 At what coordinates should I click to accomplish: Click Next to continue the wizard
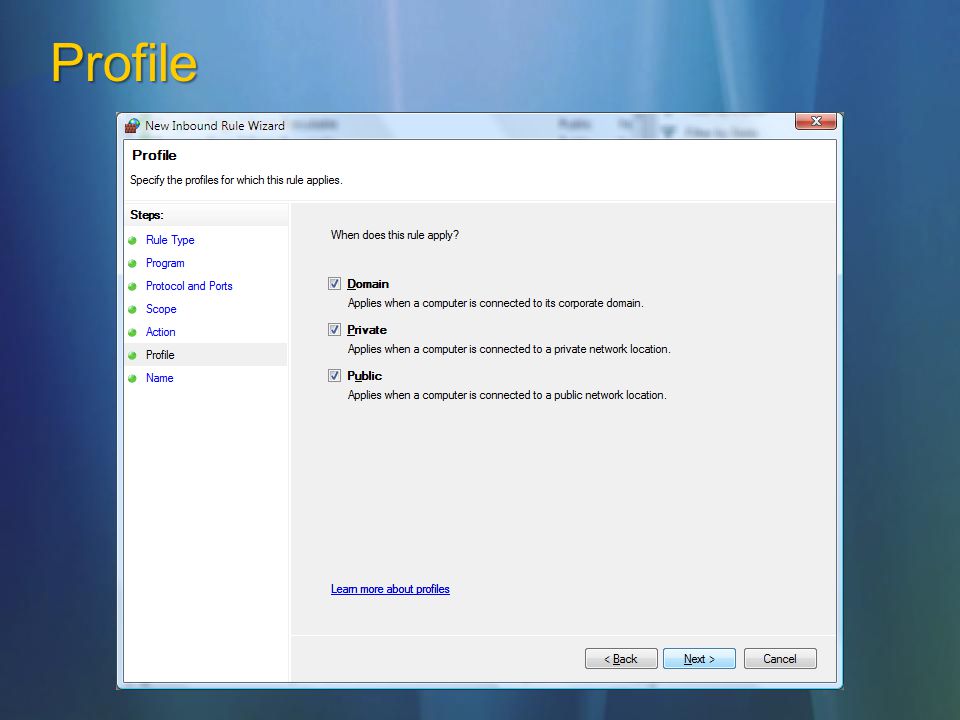[699, 659]
